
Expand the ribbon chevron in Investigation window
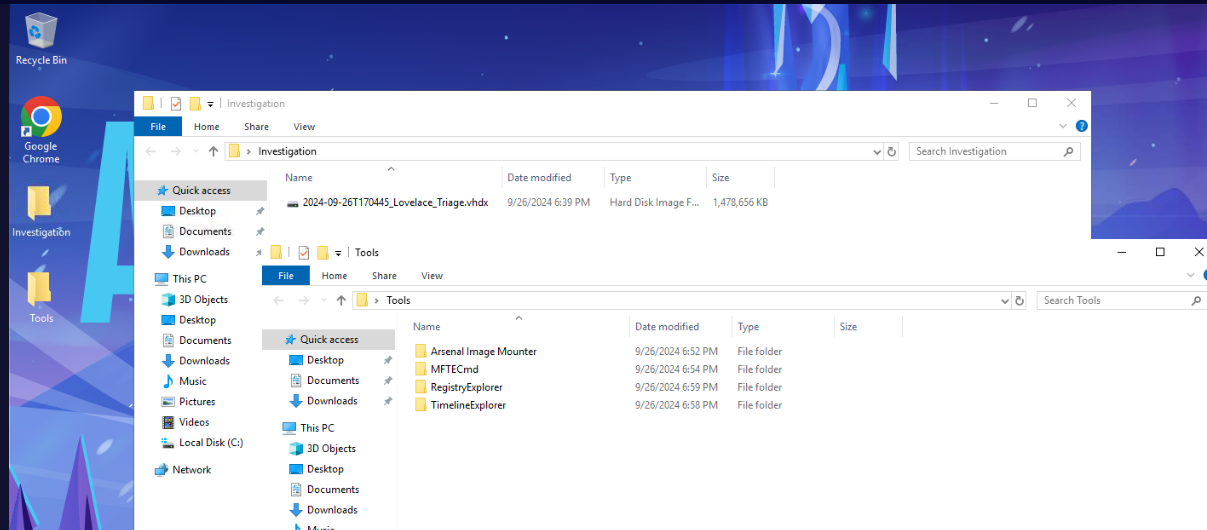click(x=1064, y=127)
